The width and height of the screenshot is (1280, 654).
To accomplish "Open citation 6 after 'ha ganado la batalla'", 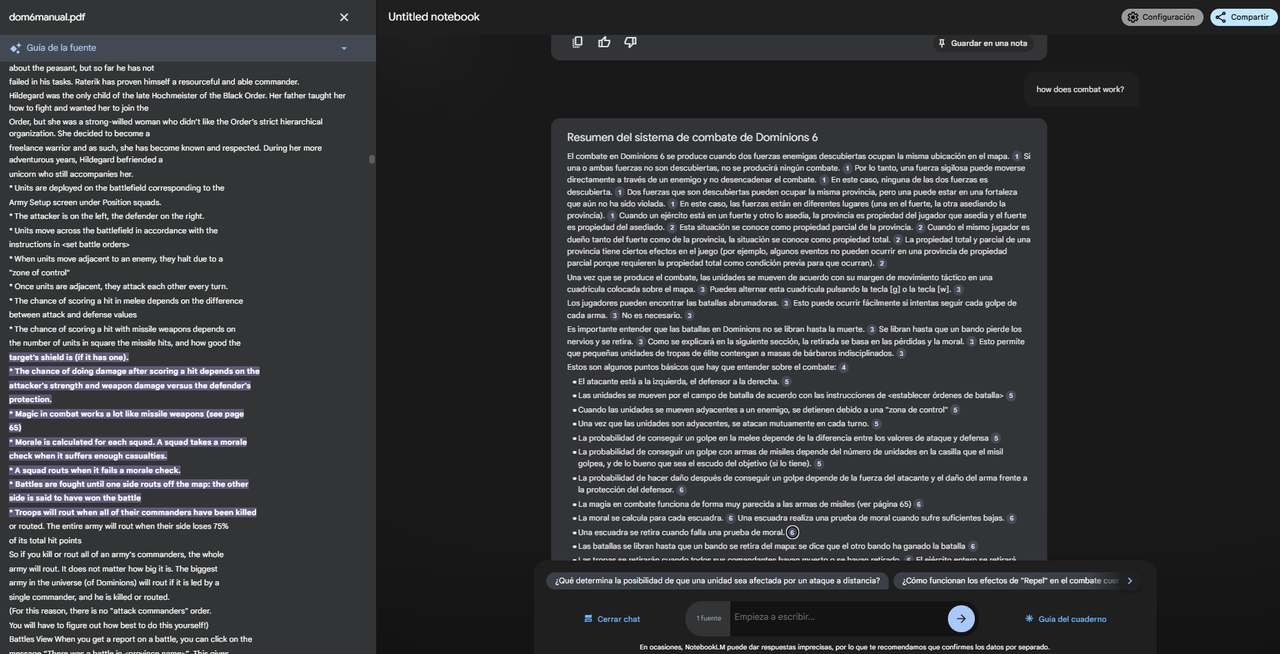I will [x=972, y=546].
